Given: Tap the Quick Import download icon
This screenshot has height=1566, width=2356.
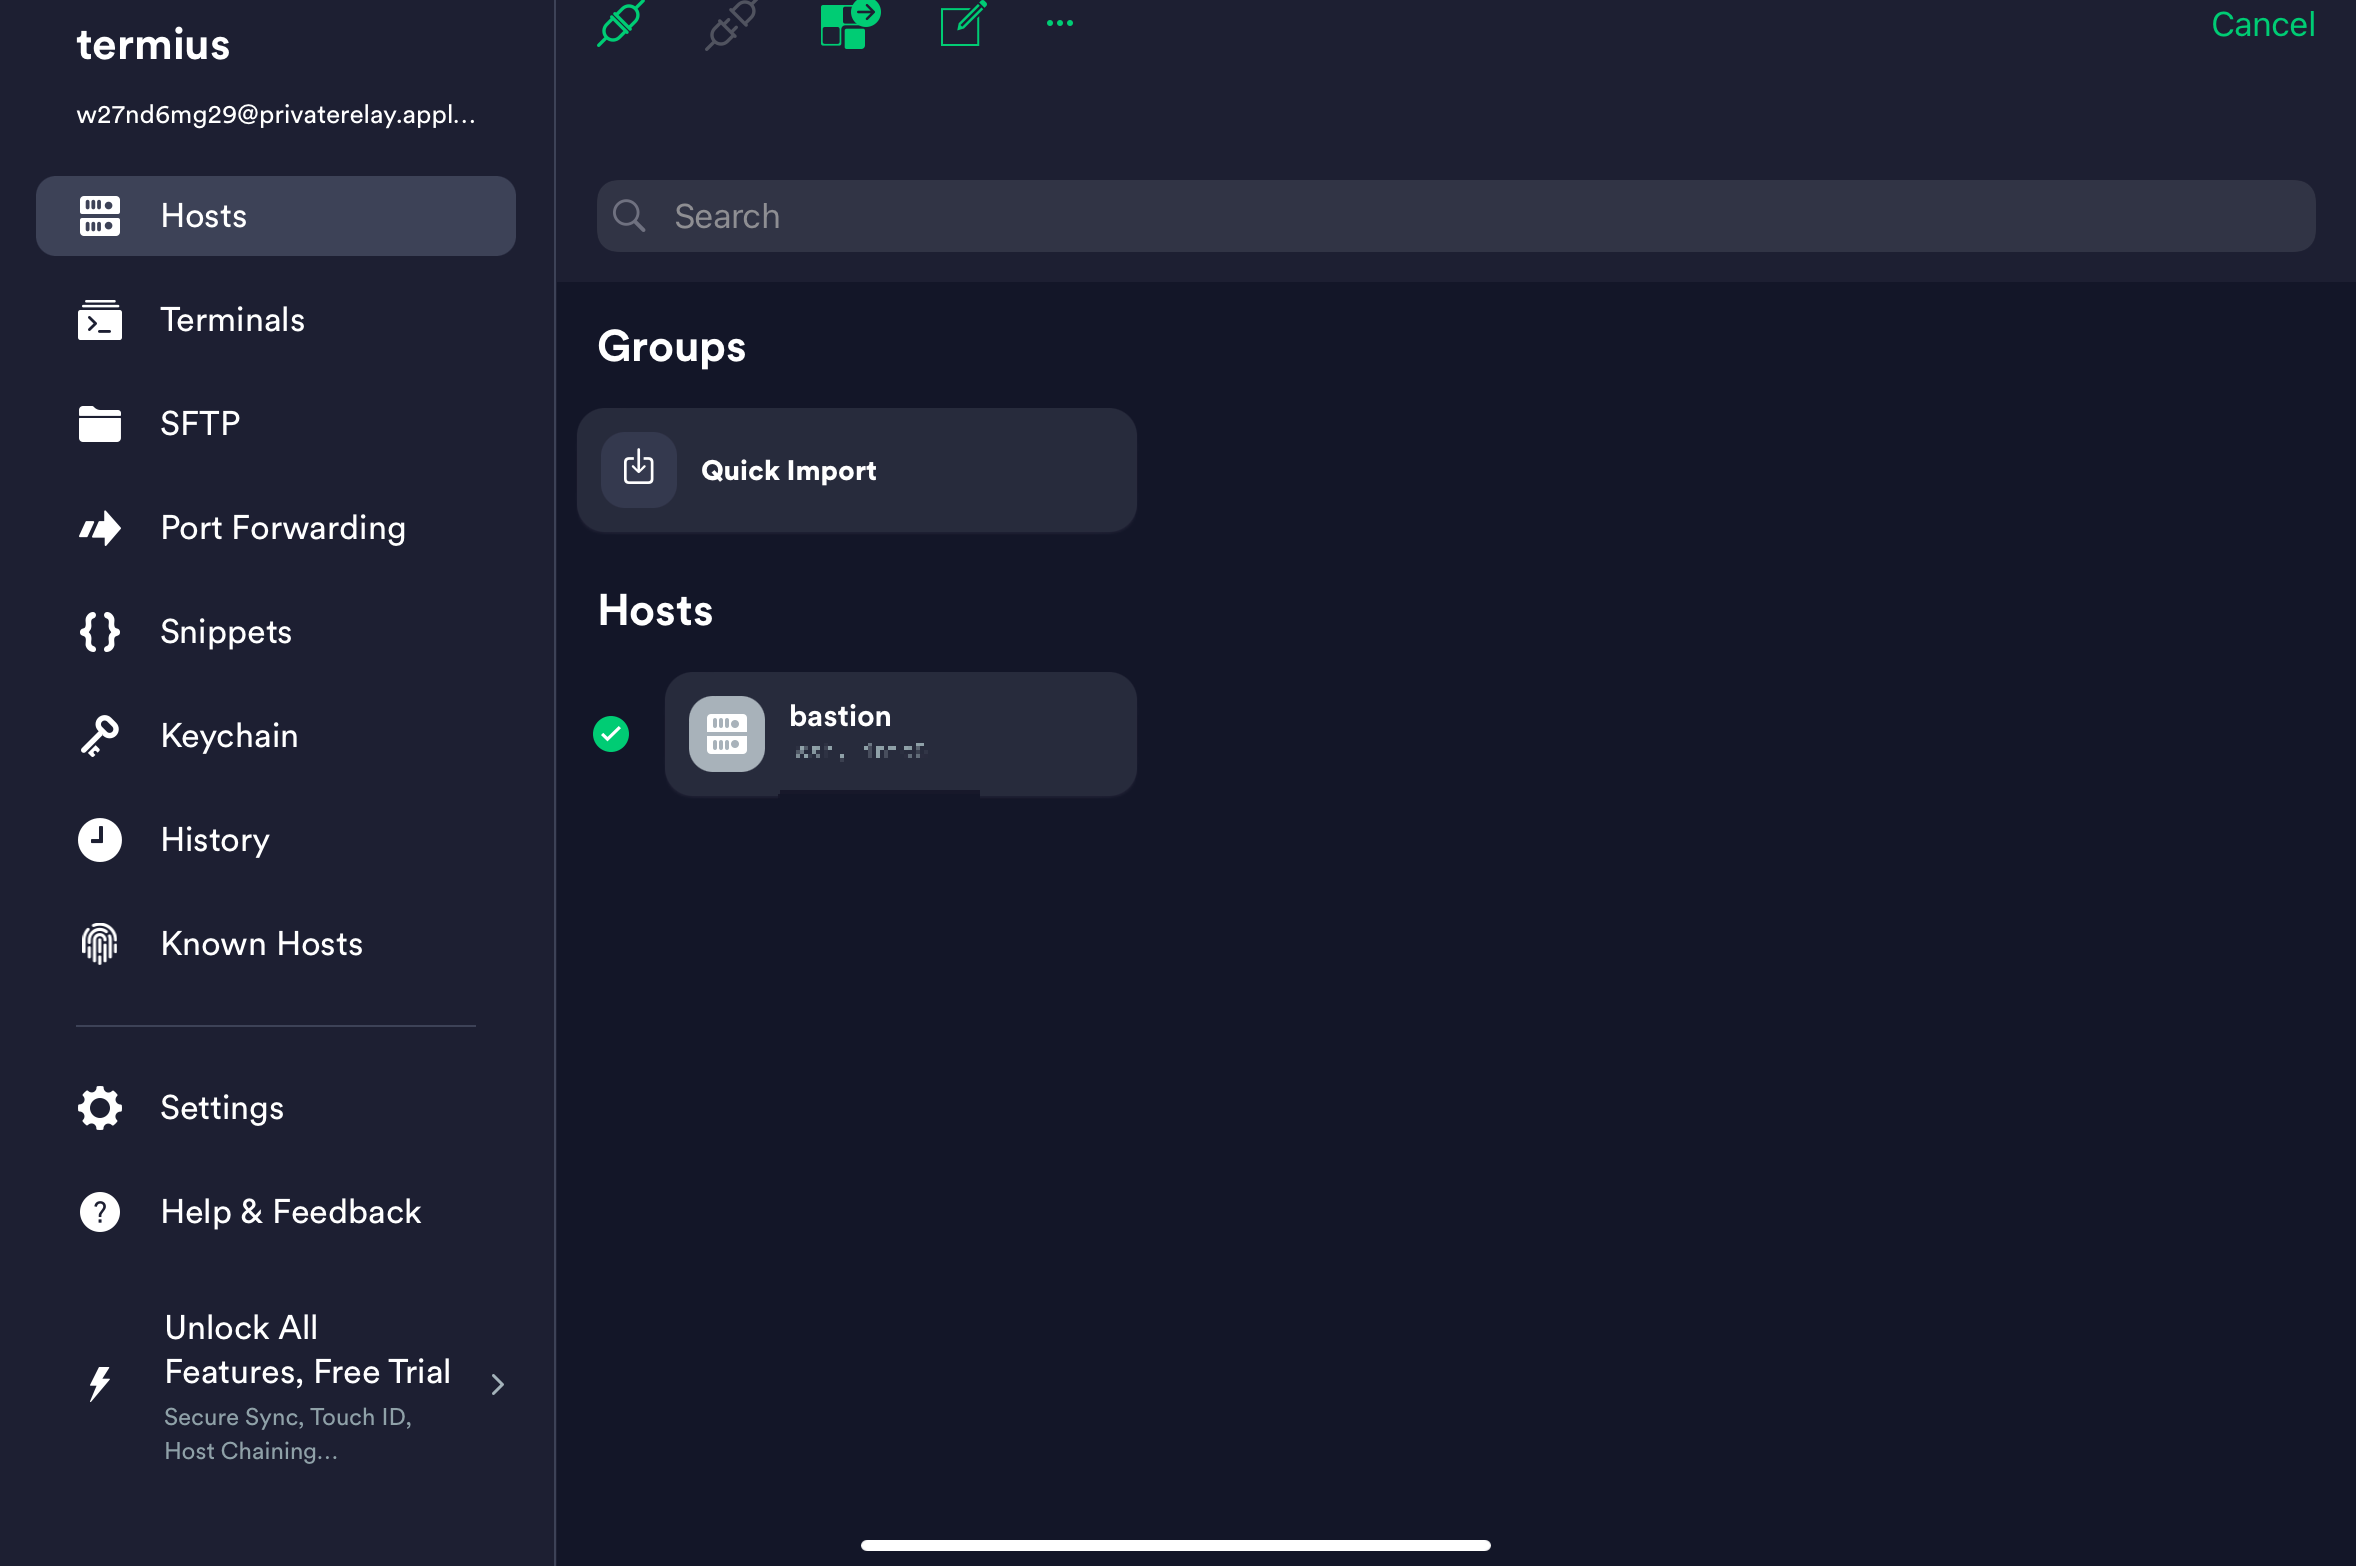Looking at the screenshot, I should click(639, 469).
